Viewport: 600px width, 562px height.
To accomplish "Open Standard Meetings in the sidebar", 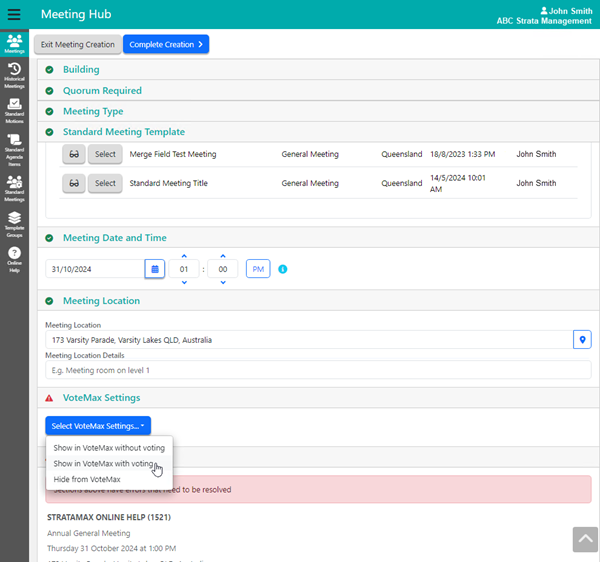I will [14, 189].
